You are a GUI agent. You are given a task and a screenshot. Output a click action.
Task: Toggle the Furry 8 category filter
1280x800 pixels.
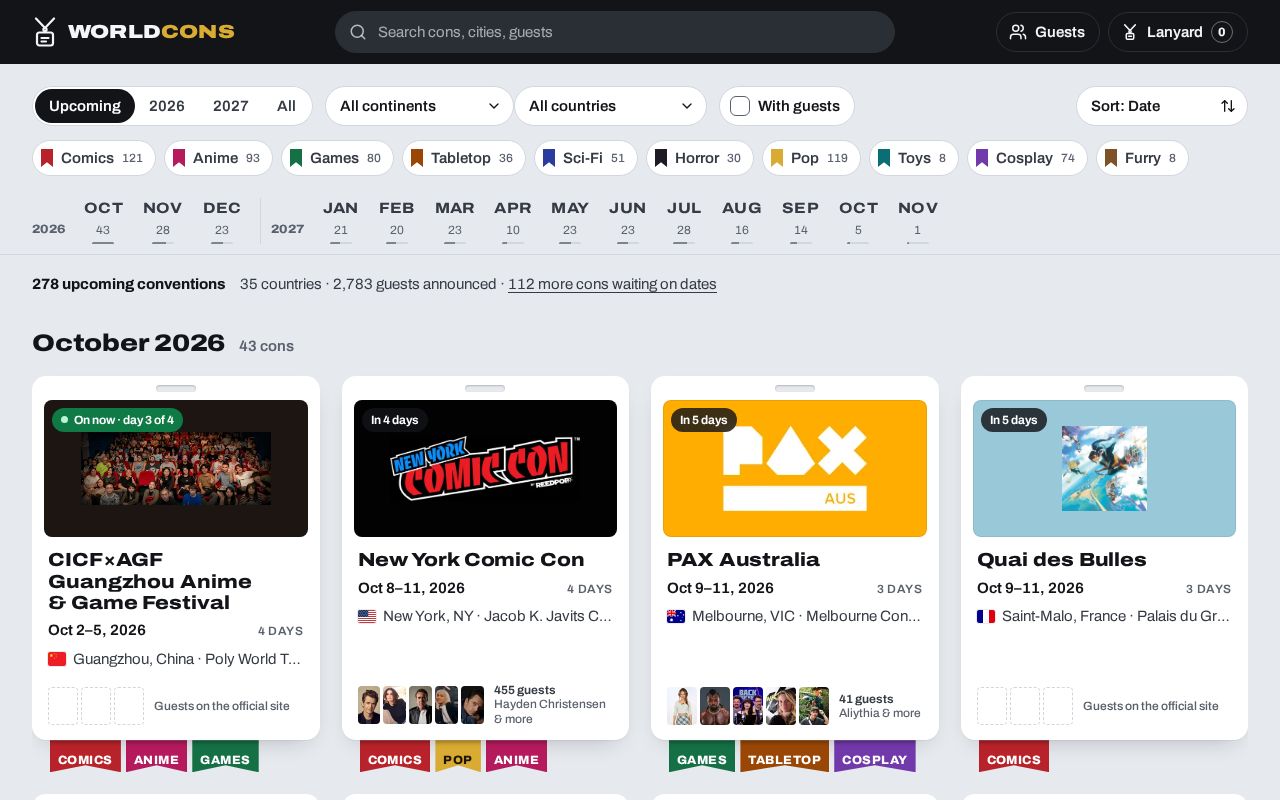tap(1142, 158)
